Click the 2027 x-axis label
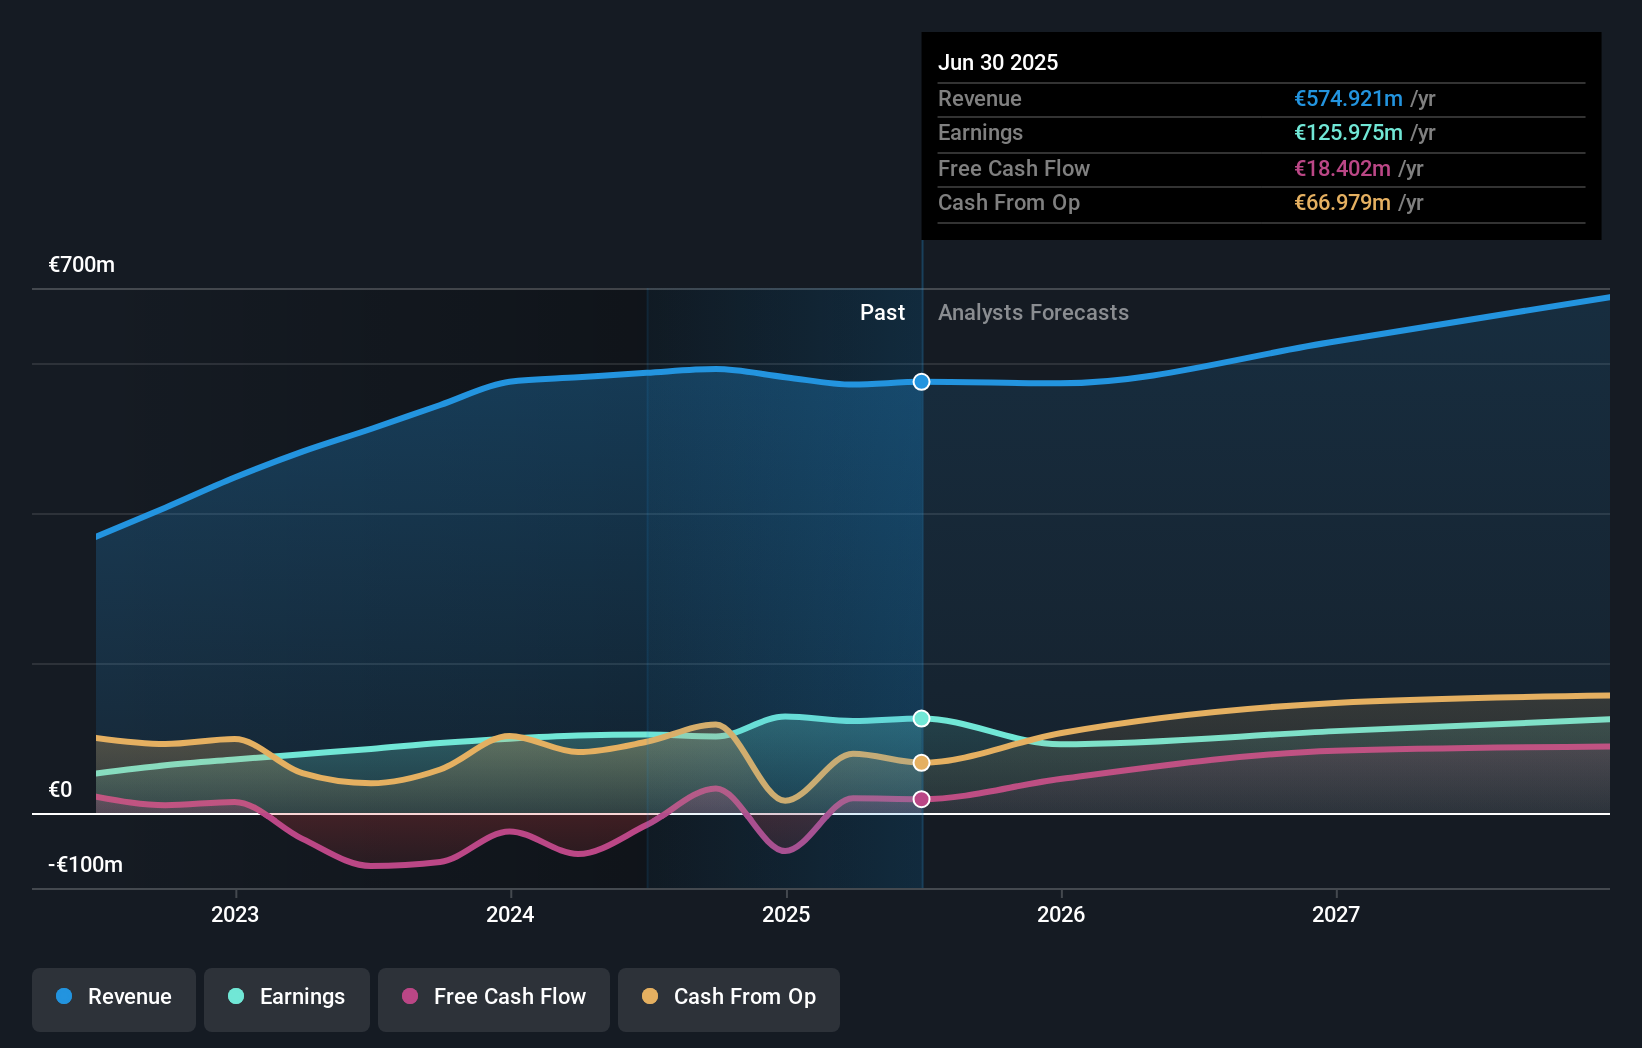Screen dimensions: 1642x1048 pos(1336,914)
